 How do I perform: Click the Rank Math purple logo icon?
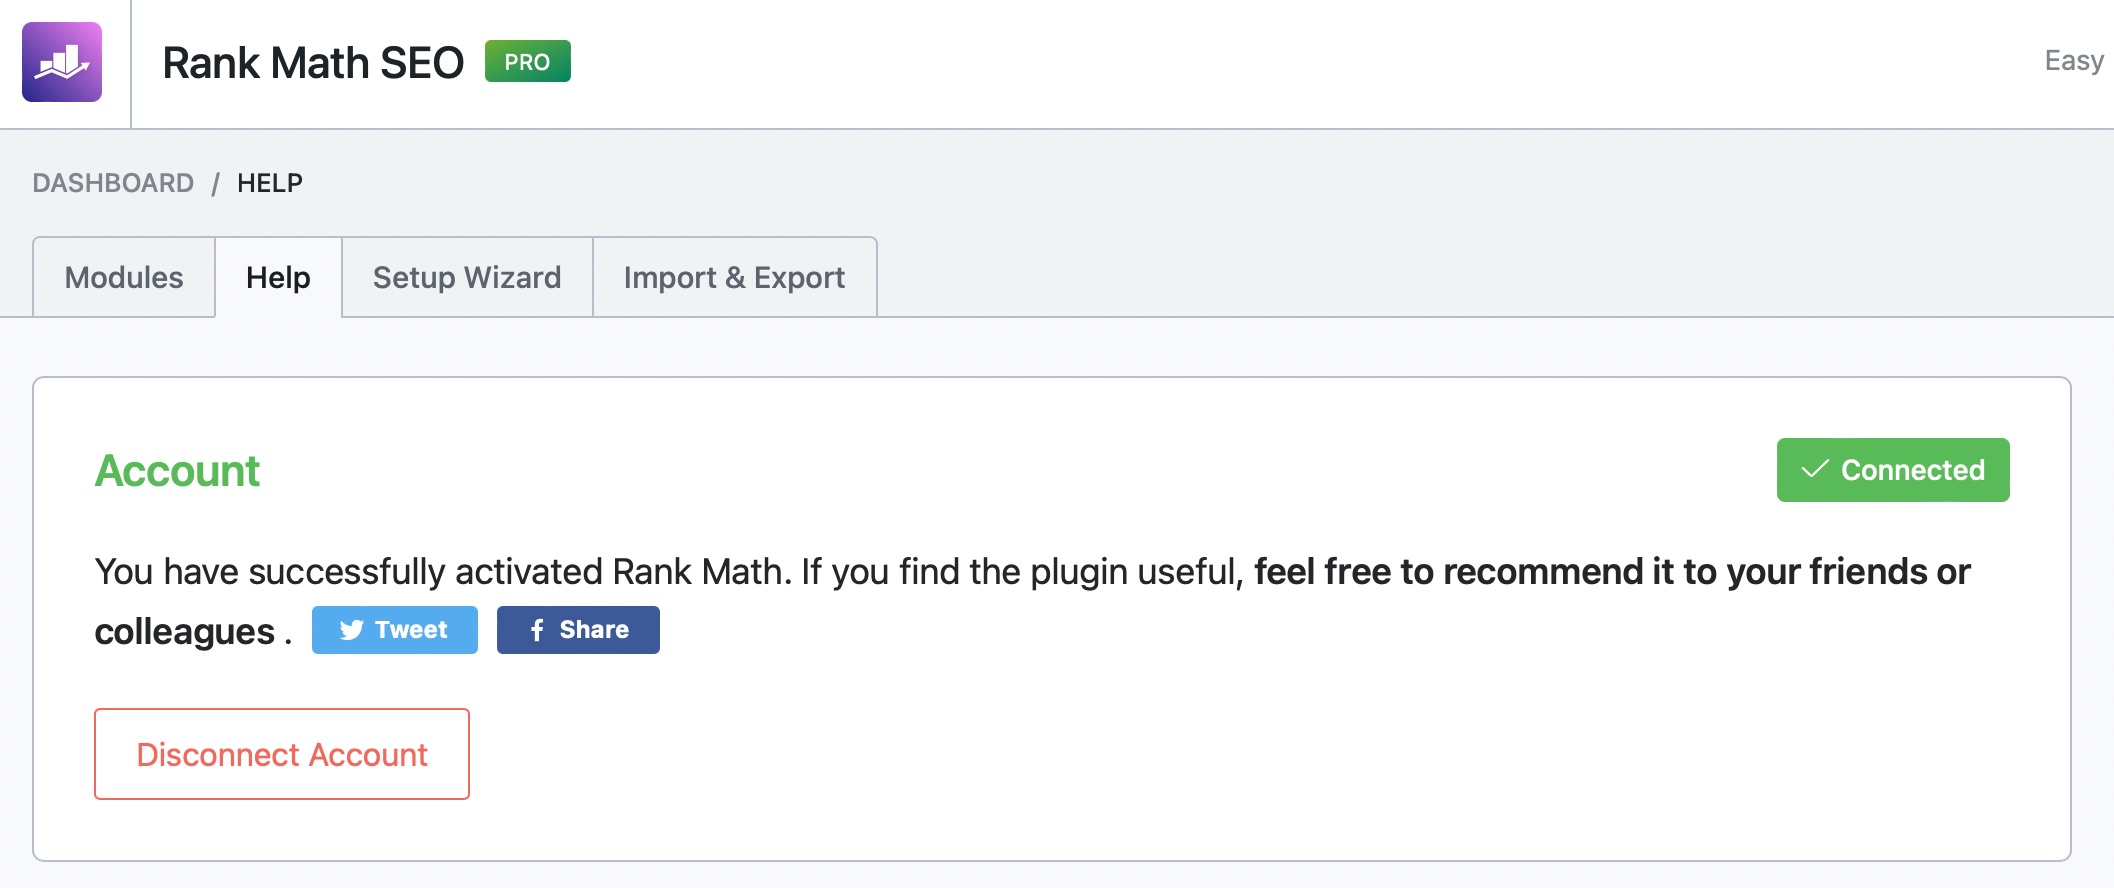62,62
